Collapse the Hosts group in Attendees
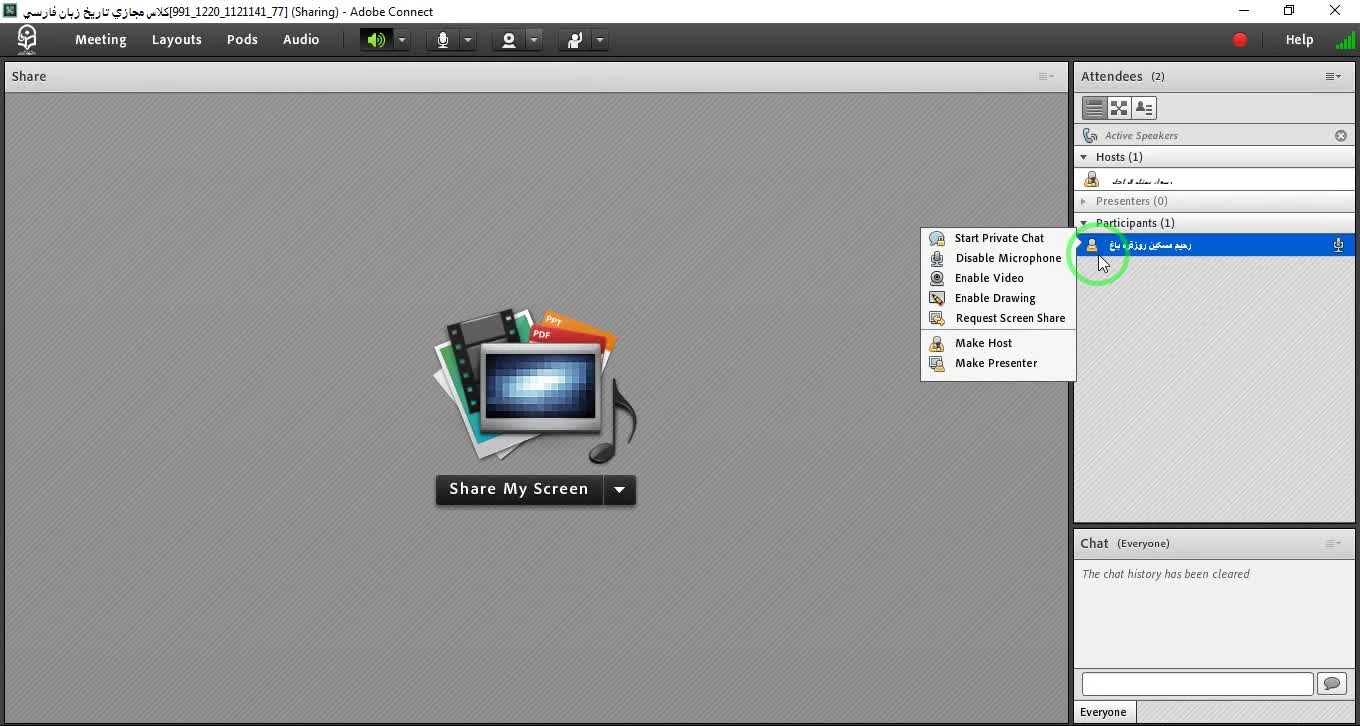Screen dimensions: 1360x726 point(1084,157)
